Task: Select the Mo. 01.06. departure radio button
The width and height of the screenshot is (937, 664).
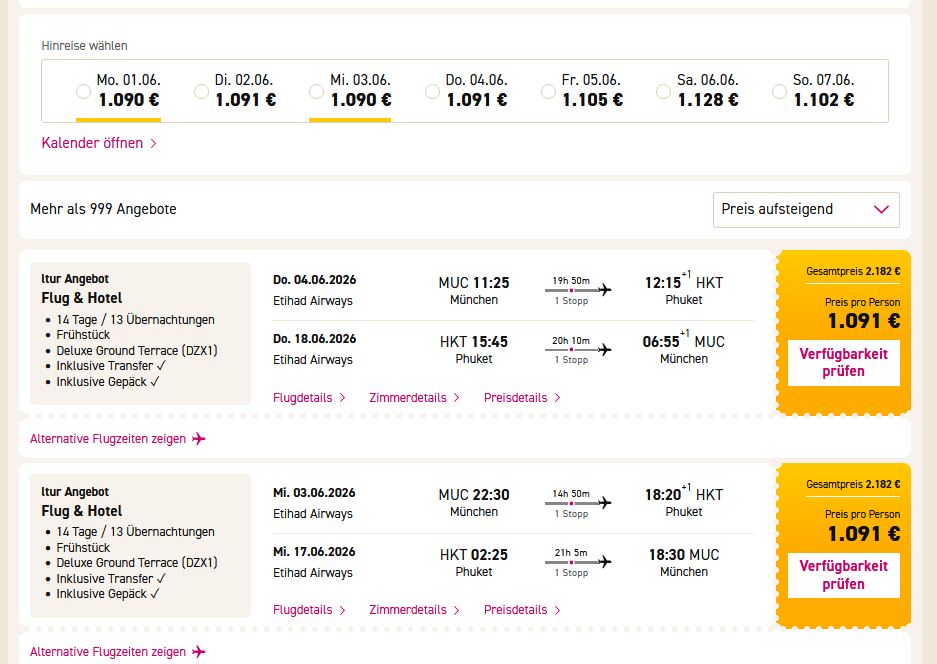Action: tap(84, 91)
